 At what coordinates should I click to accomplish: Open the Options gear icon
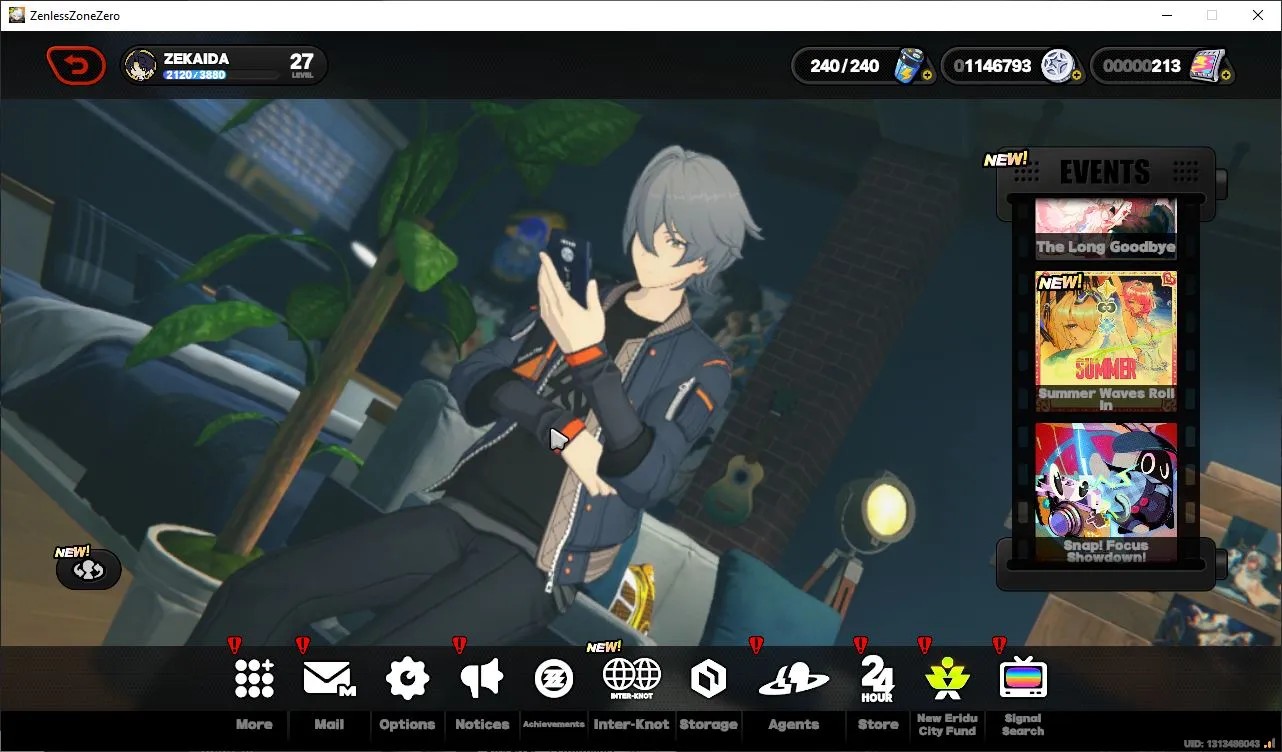pos(407,678)
